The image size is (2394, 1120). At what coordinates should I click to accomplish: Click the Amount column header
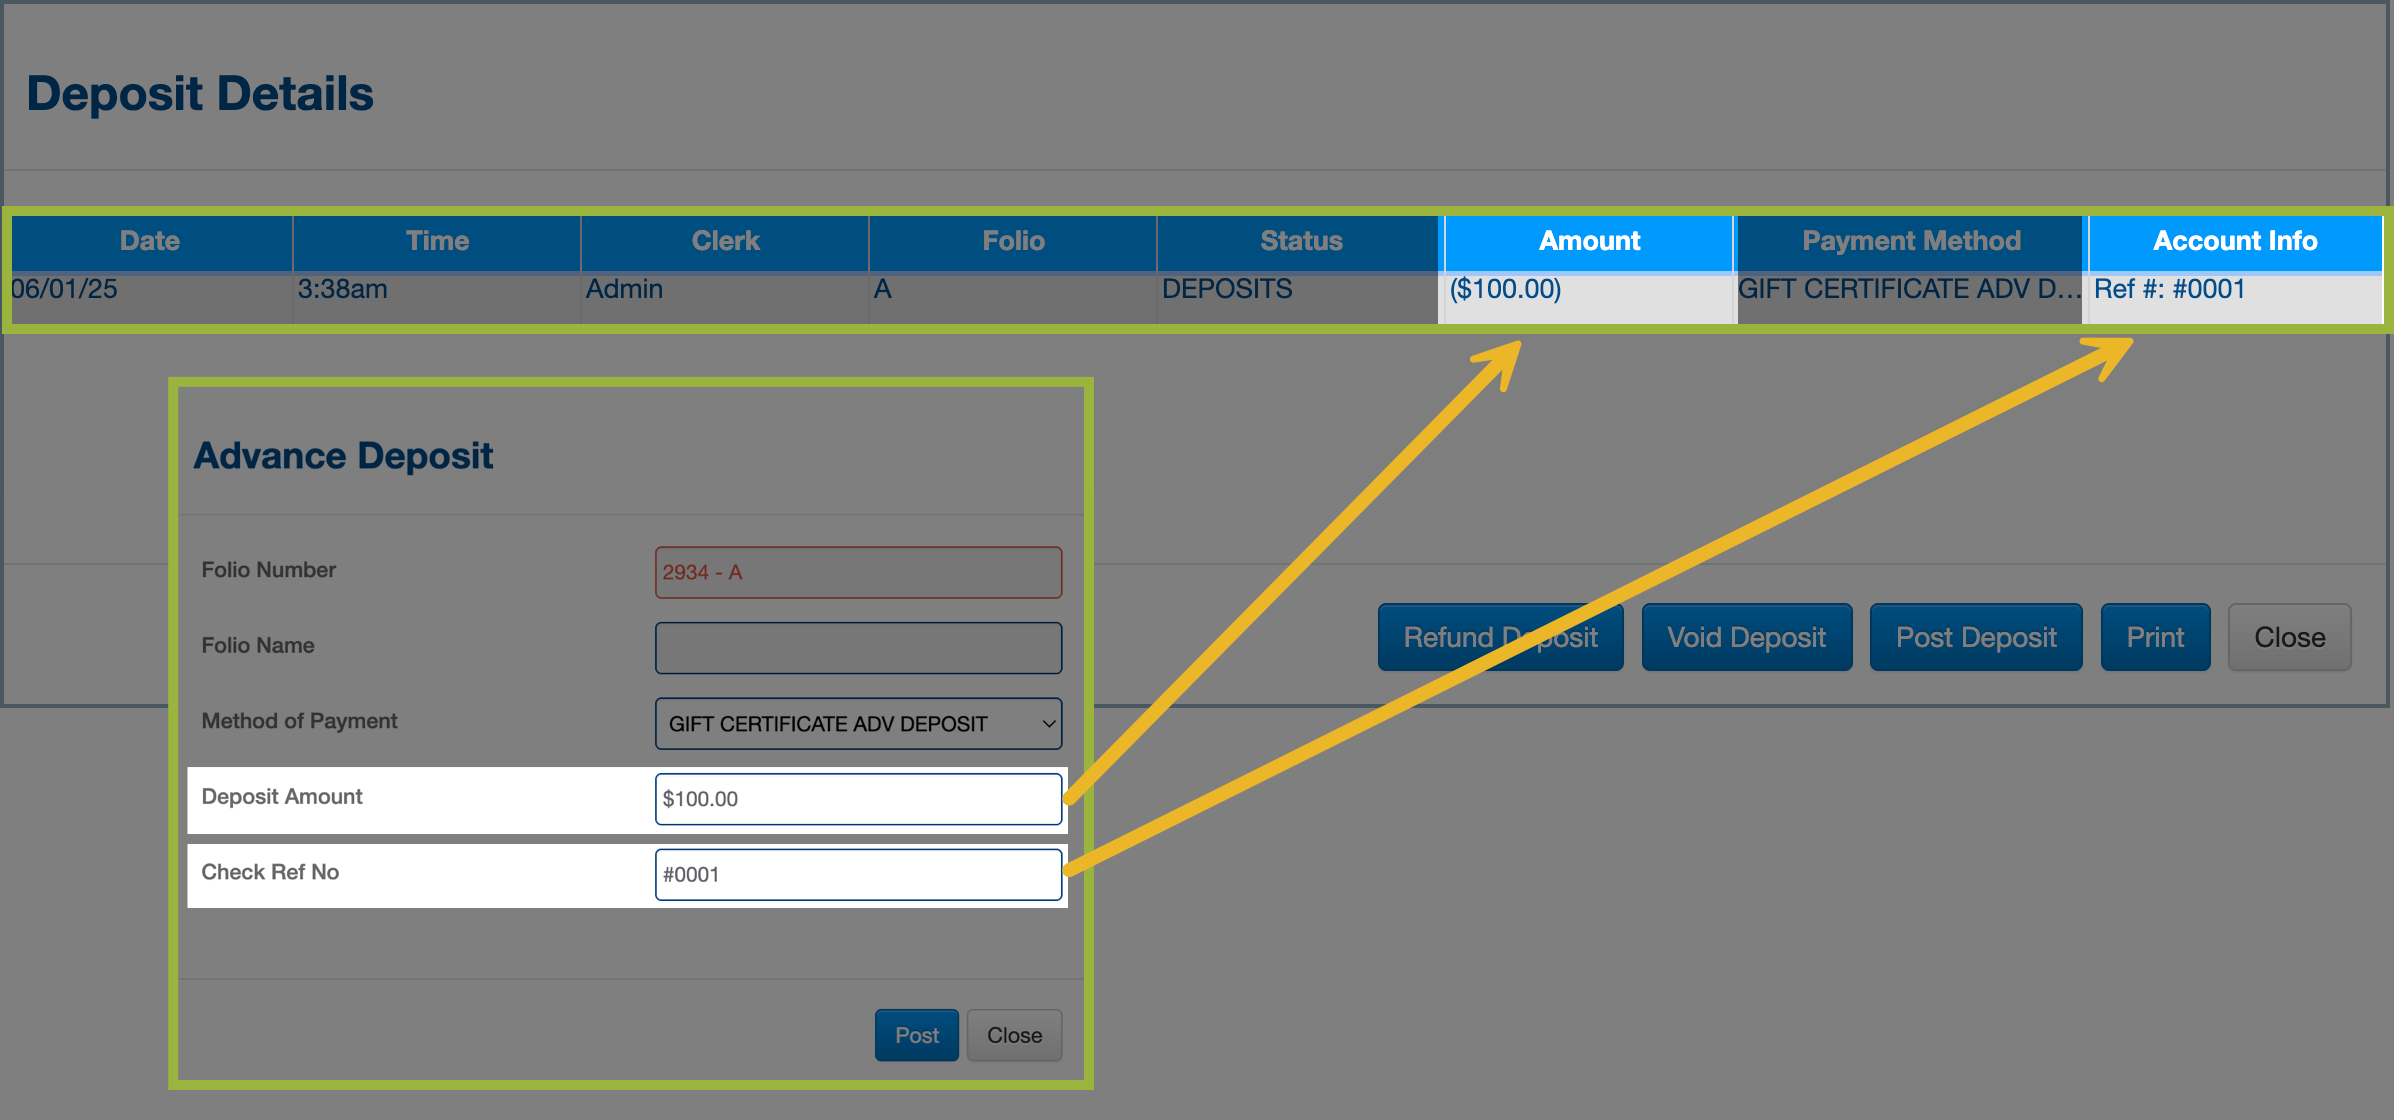[x=1588, y=241]
